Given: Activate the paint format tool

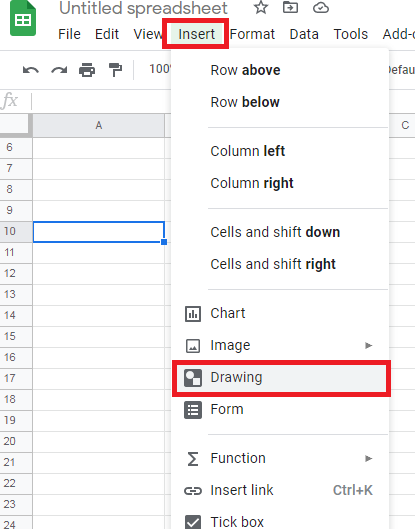Looking at the screenshot, I should [x=115, y=70].
